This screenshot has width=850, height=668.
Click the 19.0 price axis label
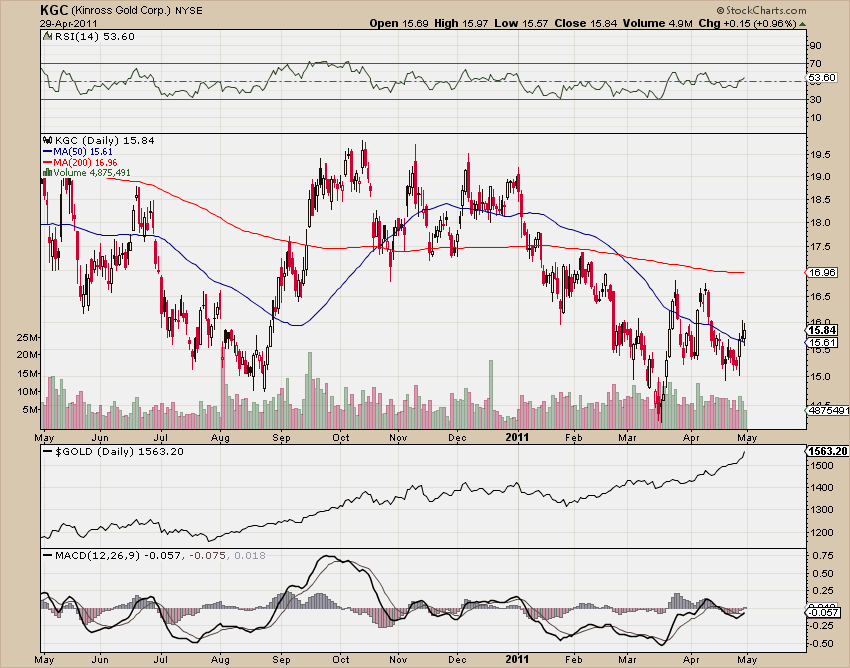(820, 176)
